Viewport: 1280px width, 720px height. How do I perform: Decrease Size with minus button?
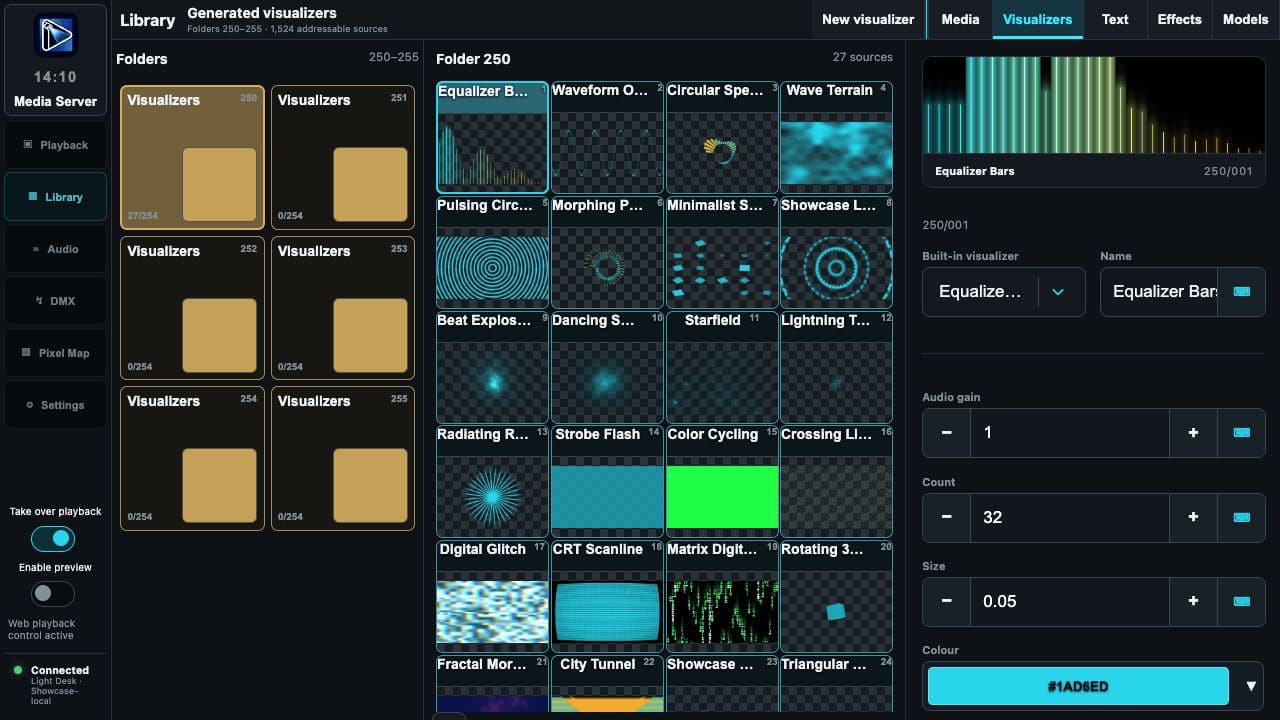(946, 601)
